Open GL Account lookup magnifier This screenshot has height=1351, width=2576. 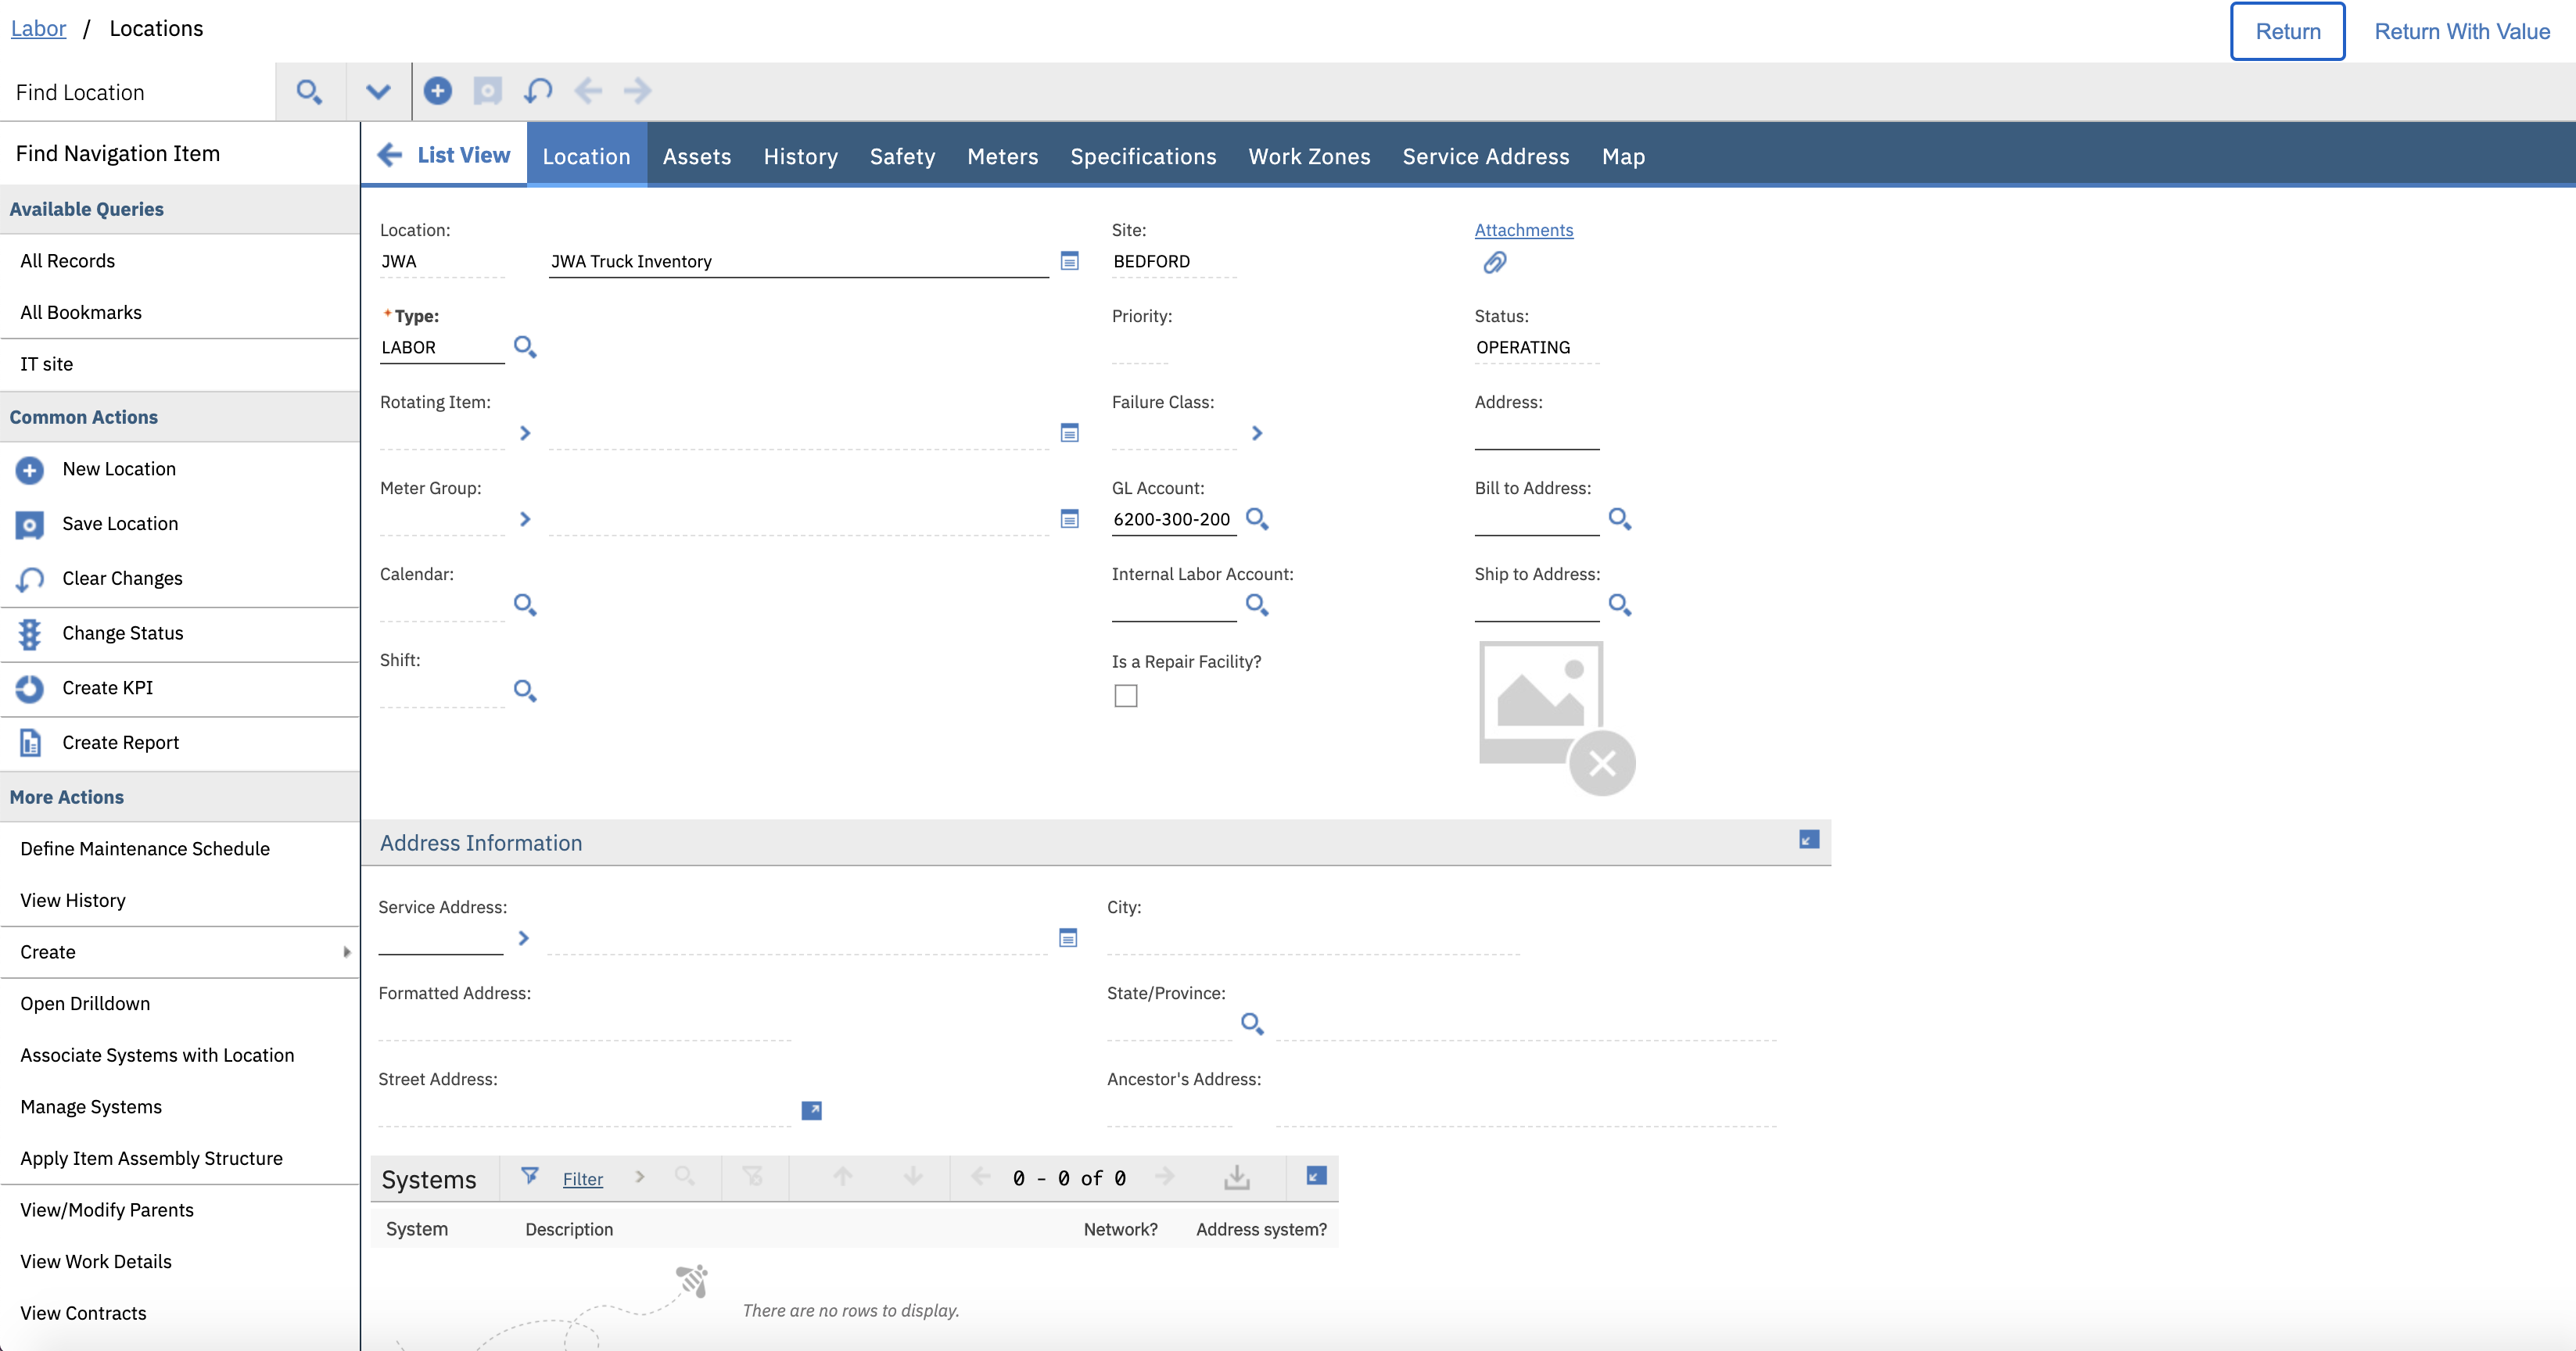(1256, 519)
